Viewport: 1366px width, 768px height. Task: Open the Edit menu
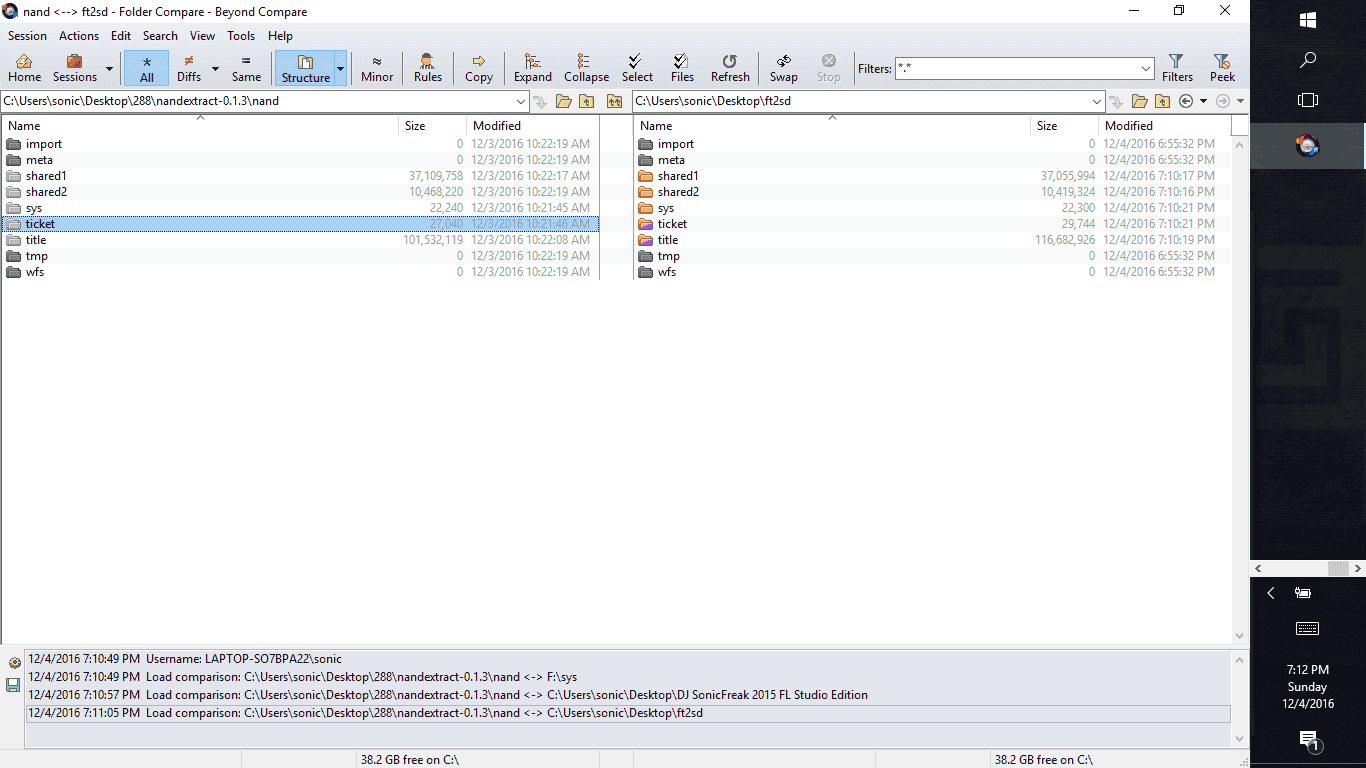tap(121, 36)
